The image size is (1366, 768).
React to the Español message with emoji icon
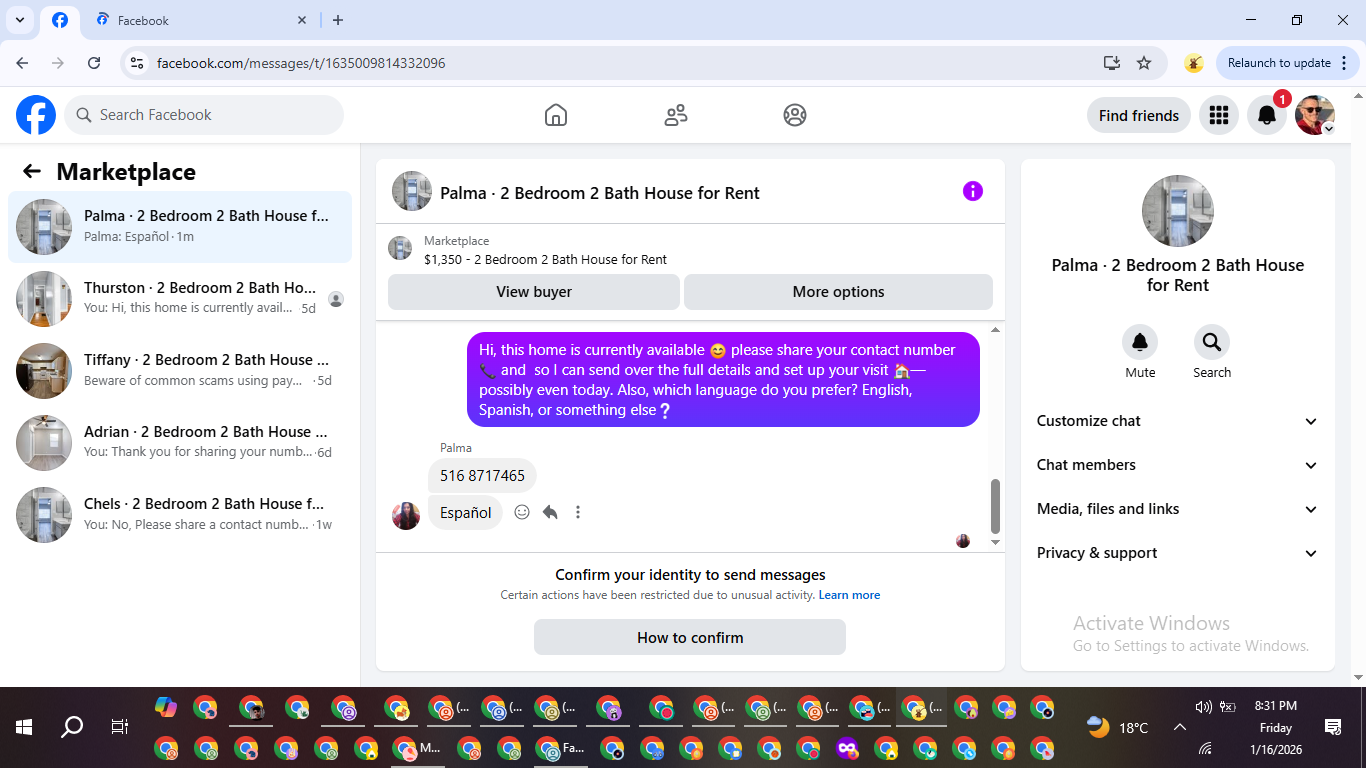pos(522,512)
